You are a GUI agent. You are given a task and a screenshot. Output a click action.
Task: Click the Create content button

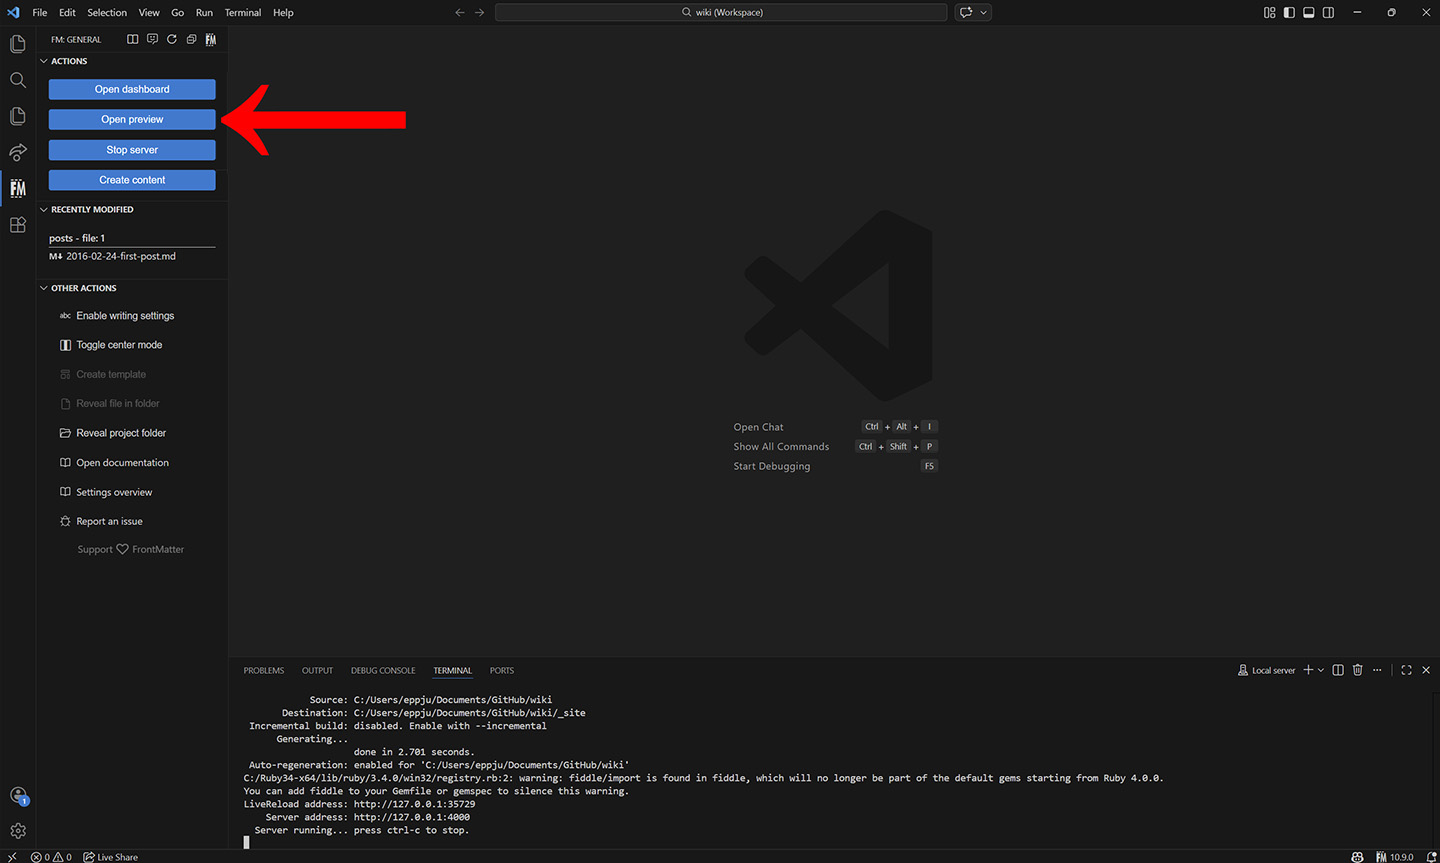(132, 180)
